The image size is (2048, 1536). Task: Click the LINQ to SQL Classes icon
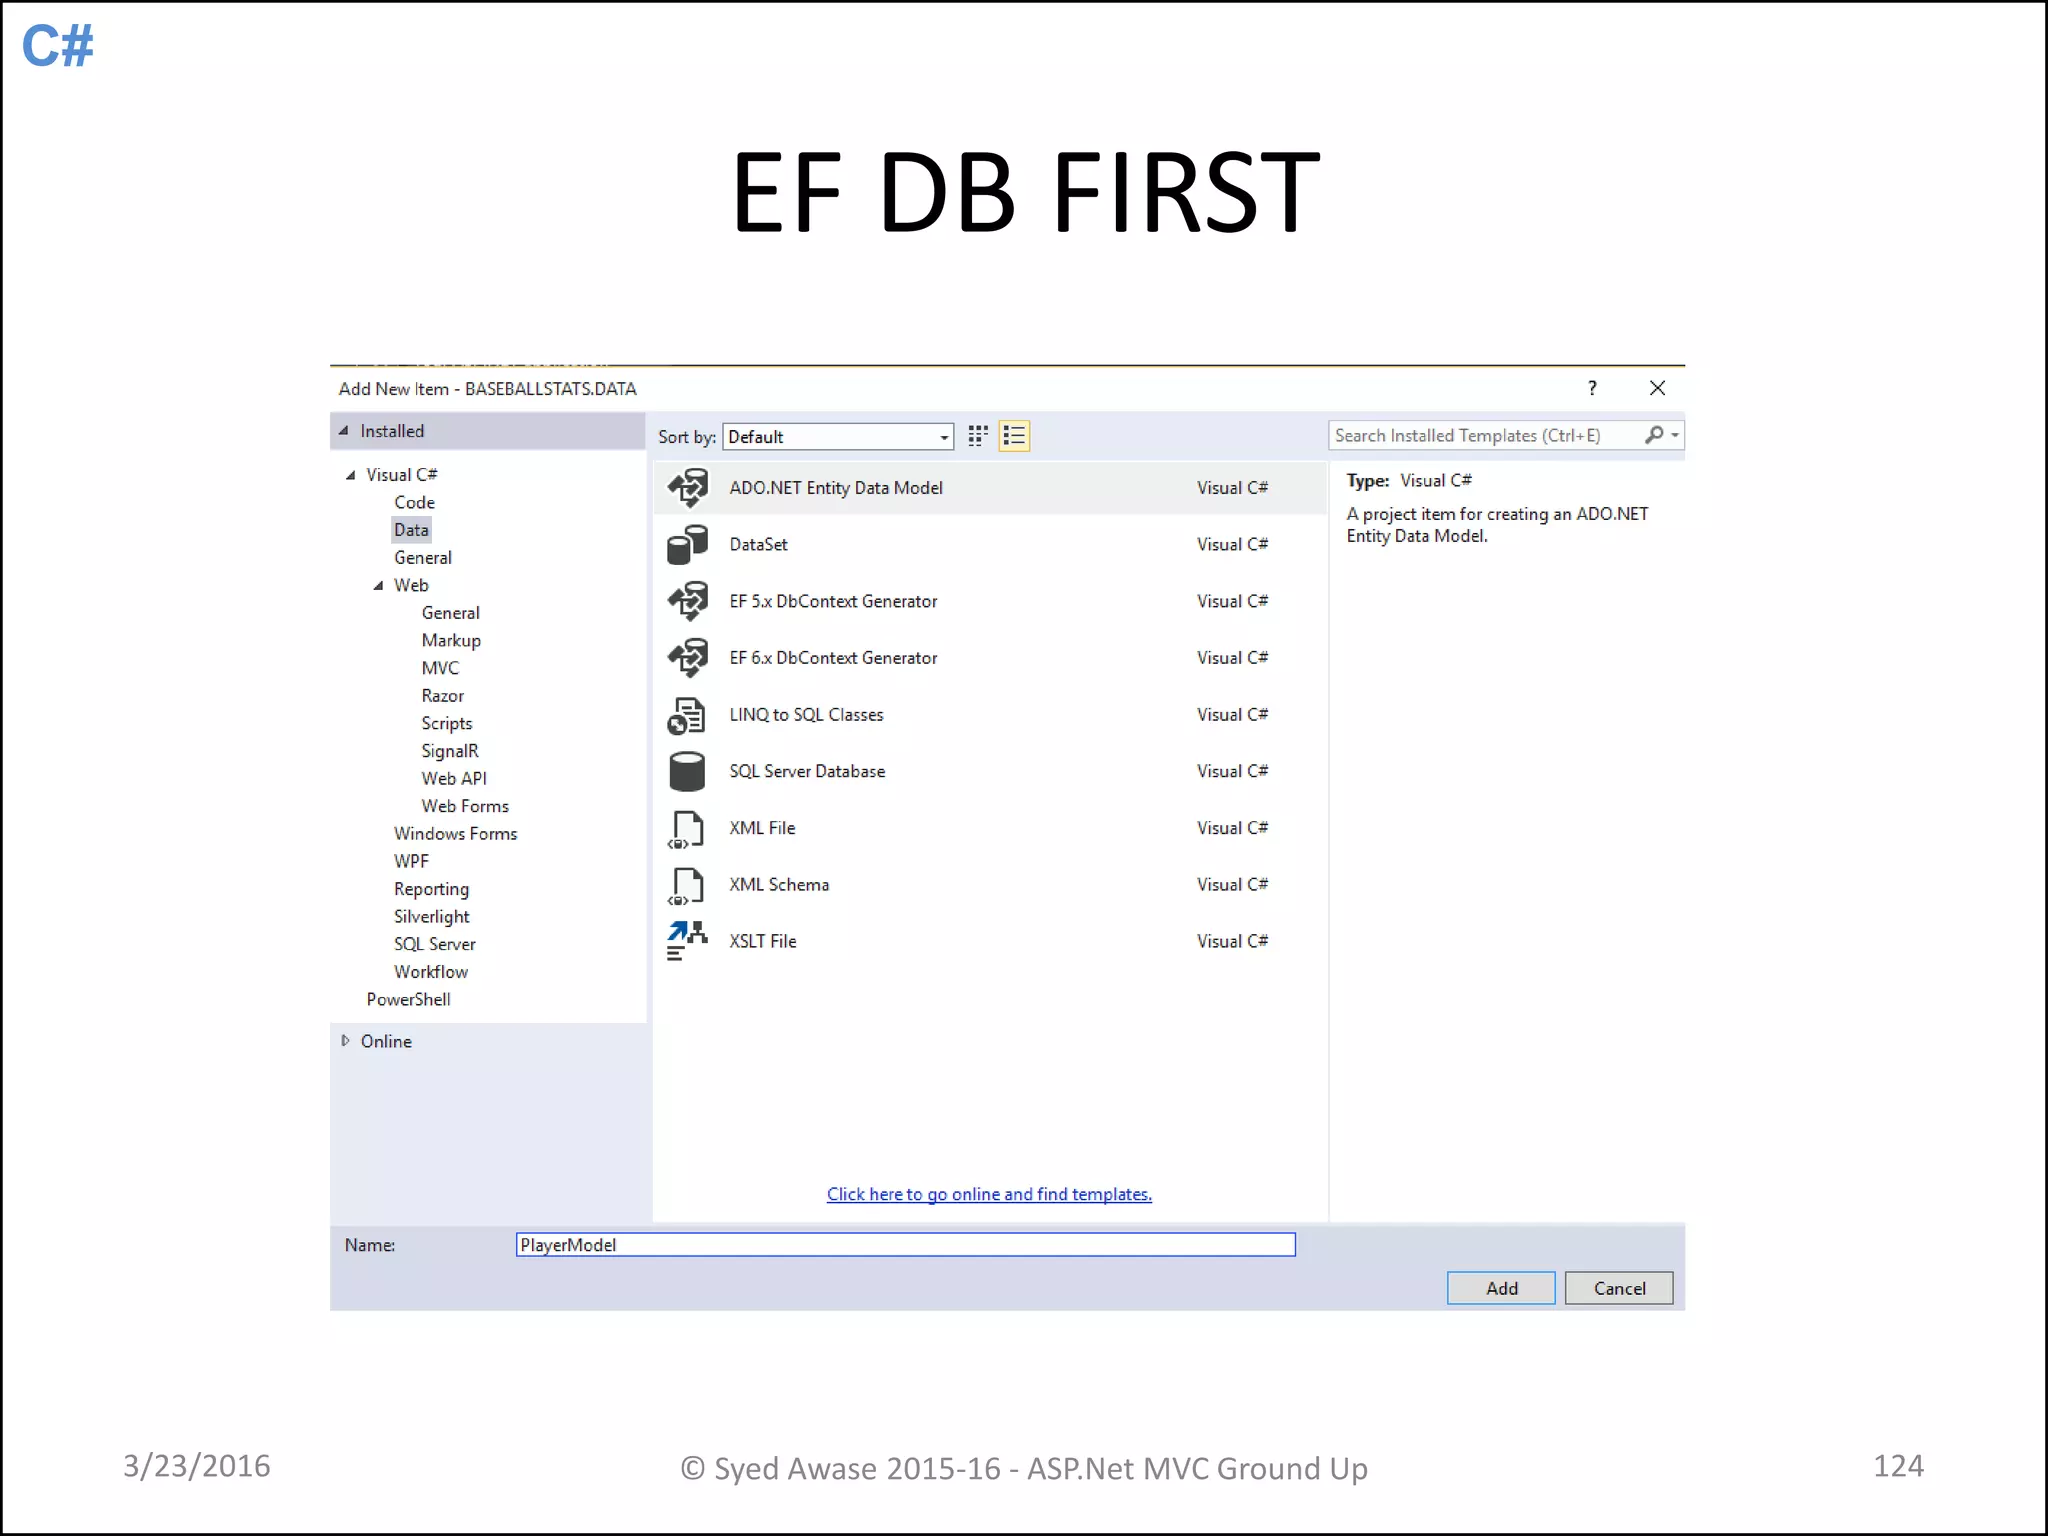[x=687, y=715]
